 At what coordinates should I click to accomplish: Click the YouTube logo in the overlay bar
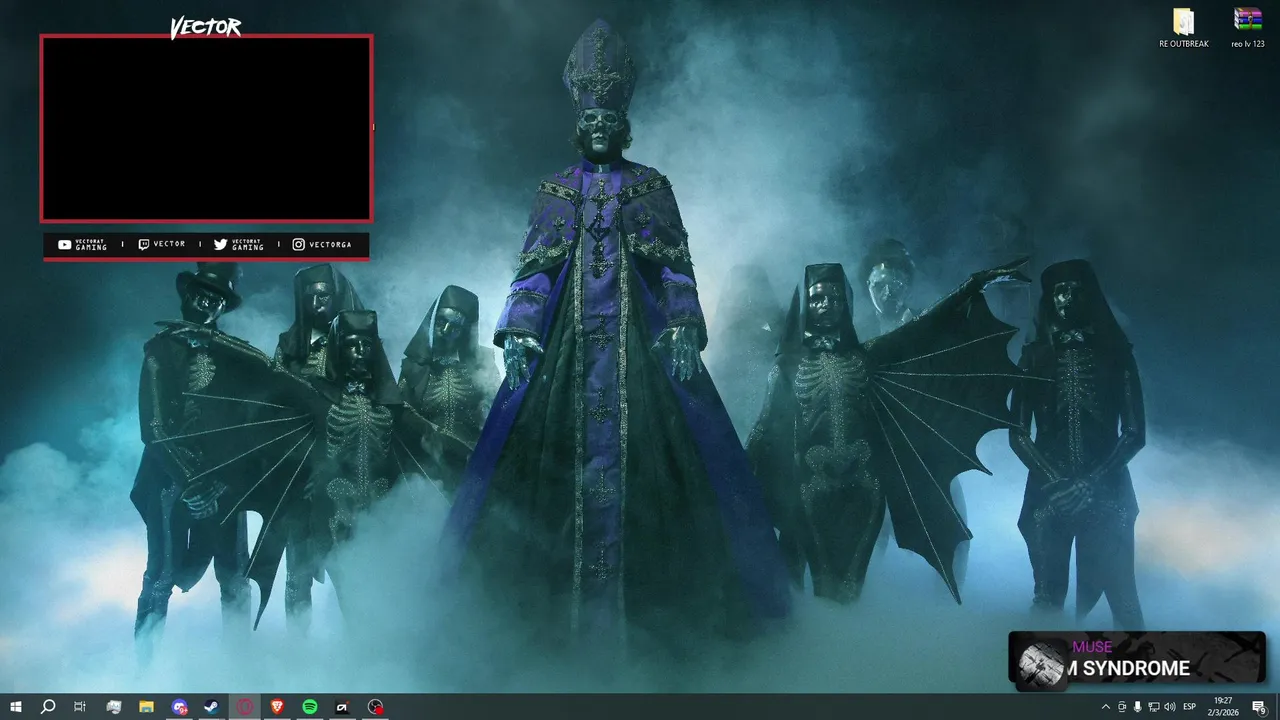[64, 244]
